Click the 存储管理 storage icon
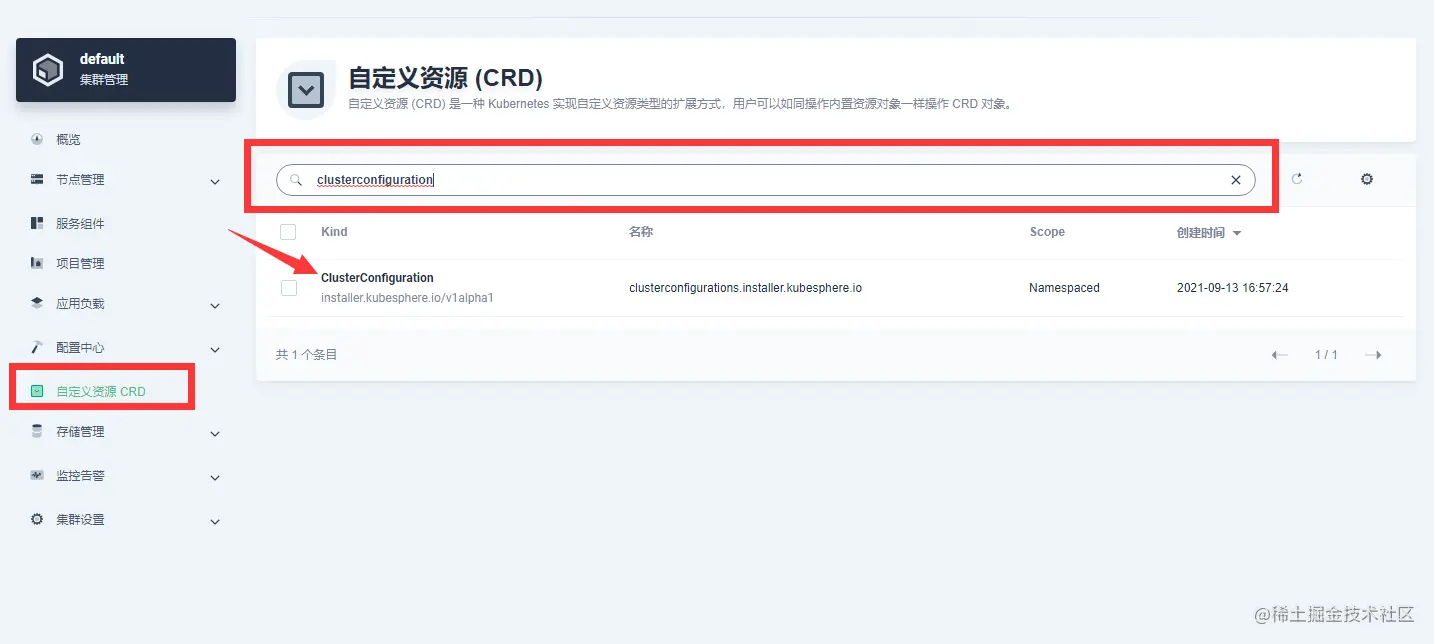Screen dimensions: 1434x644 (37, 431)
